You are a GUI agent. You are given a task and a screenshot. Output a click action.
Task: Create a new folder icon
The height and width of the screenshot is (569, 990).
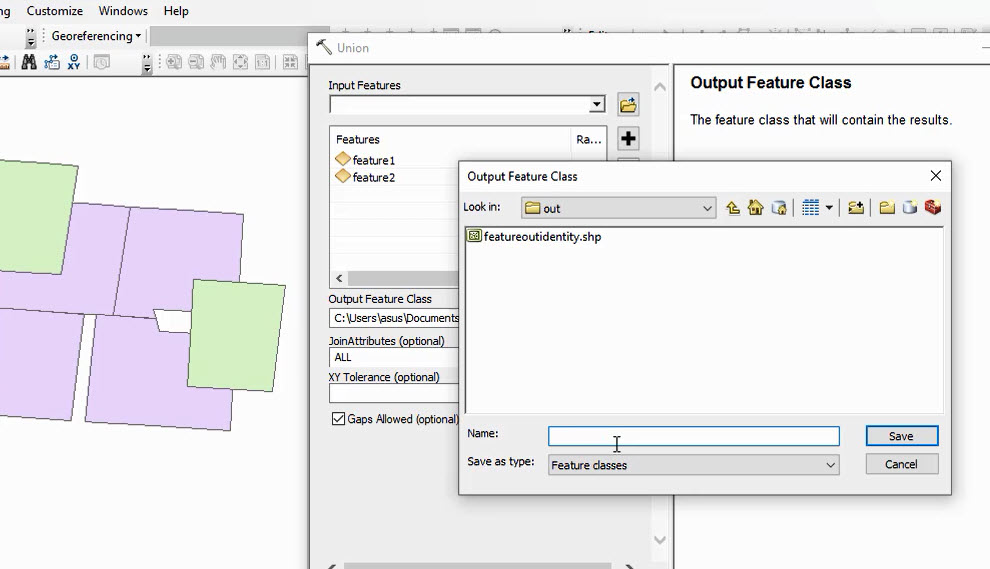pos(887,208)
